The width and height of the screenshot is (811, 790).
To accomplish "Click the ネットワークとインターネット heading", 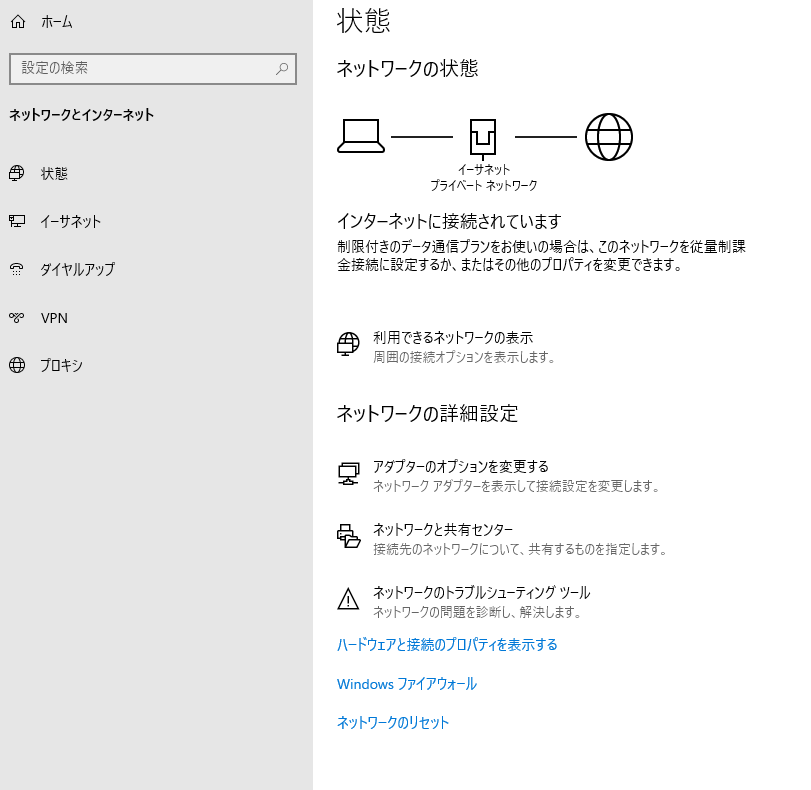I will pyautogui.click(x=82, y=115).
